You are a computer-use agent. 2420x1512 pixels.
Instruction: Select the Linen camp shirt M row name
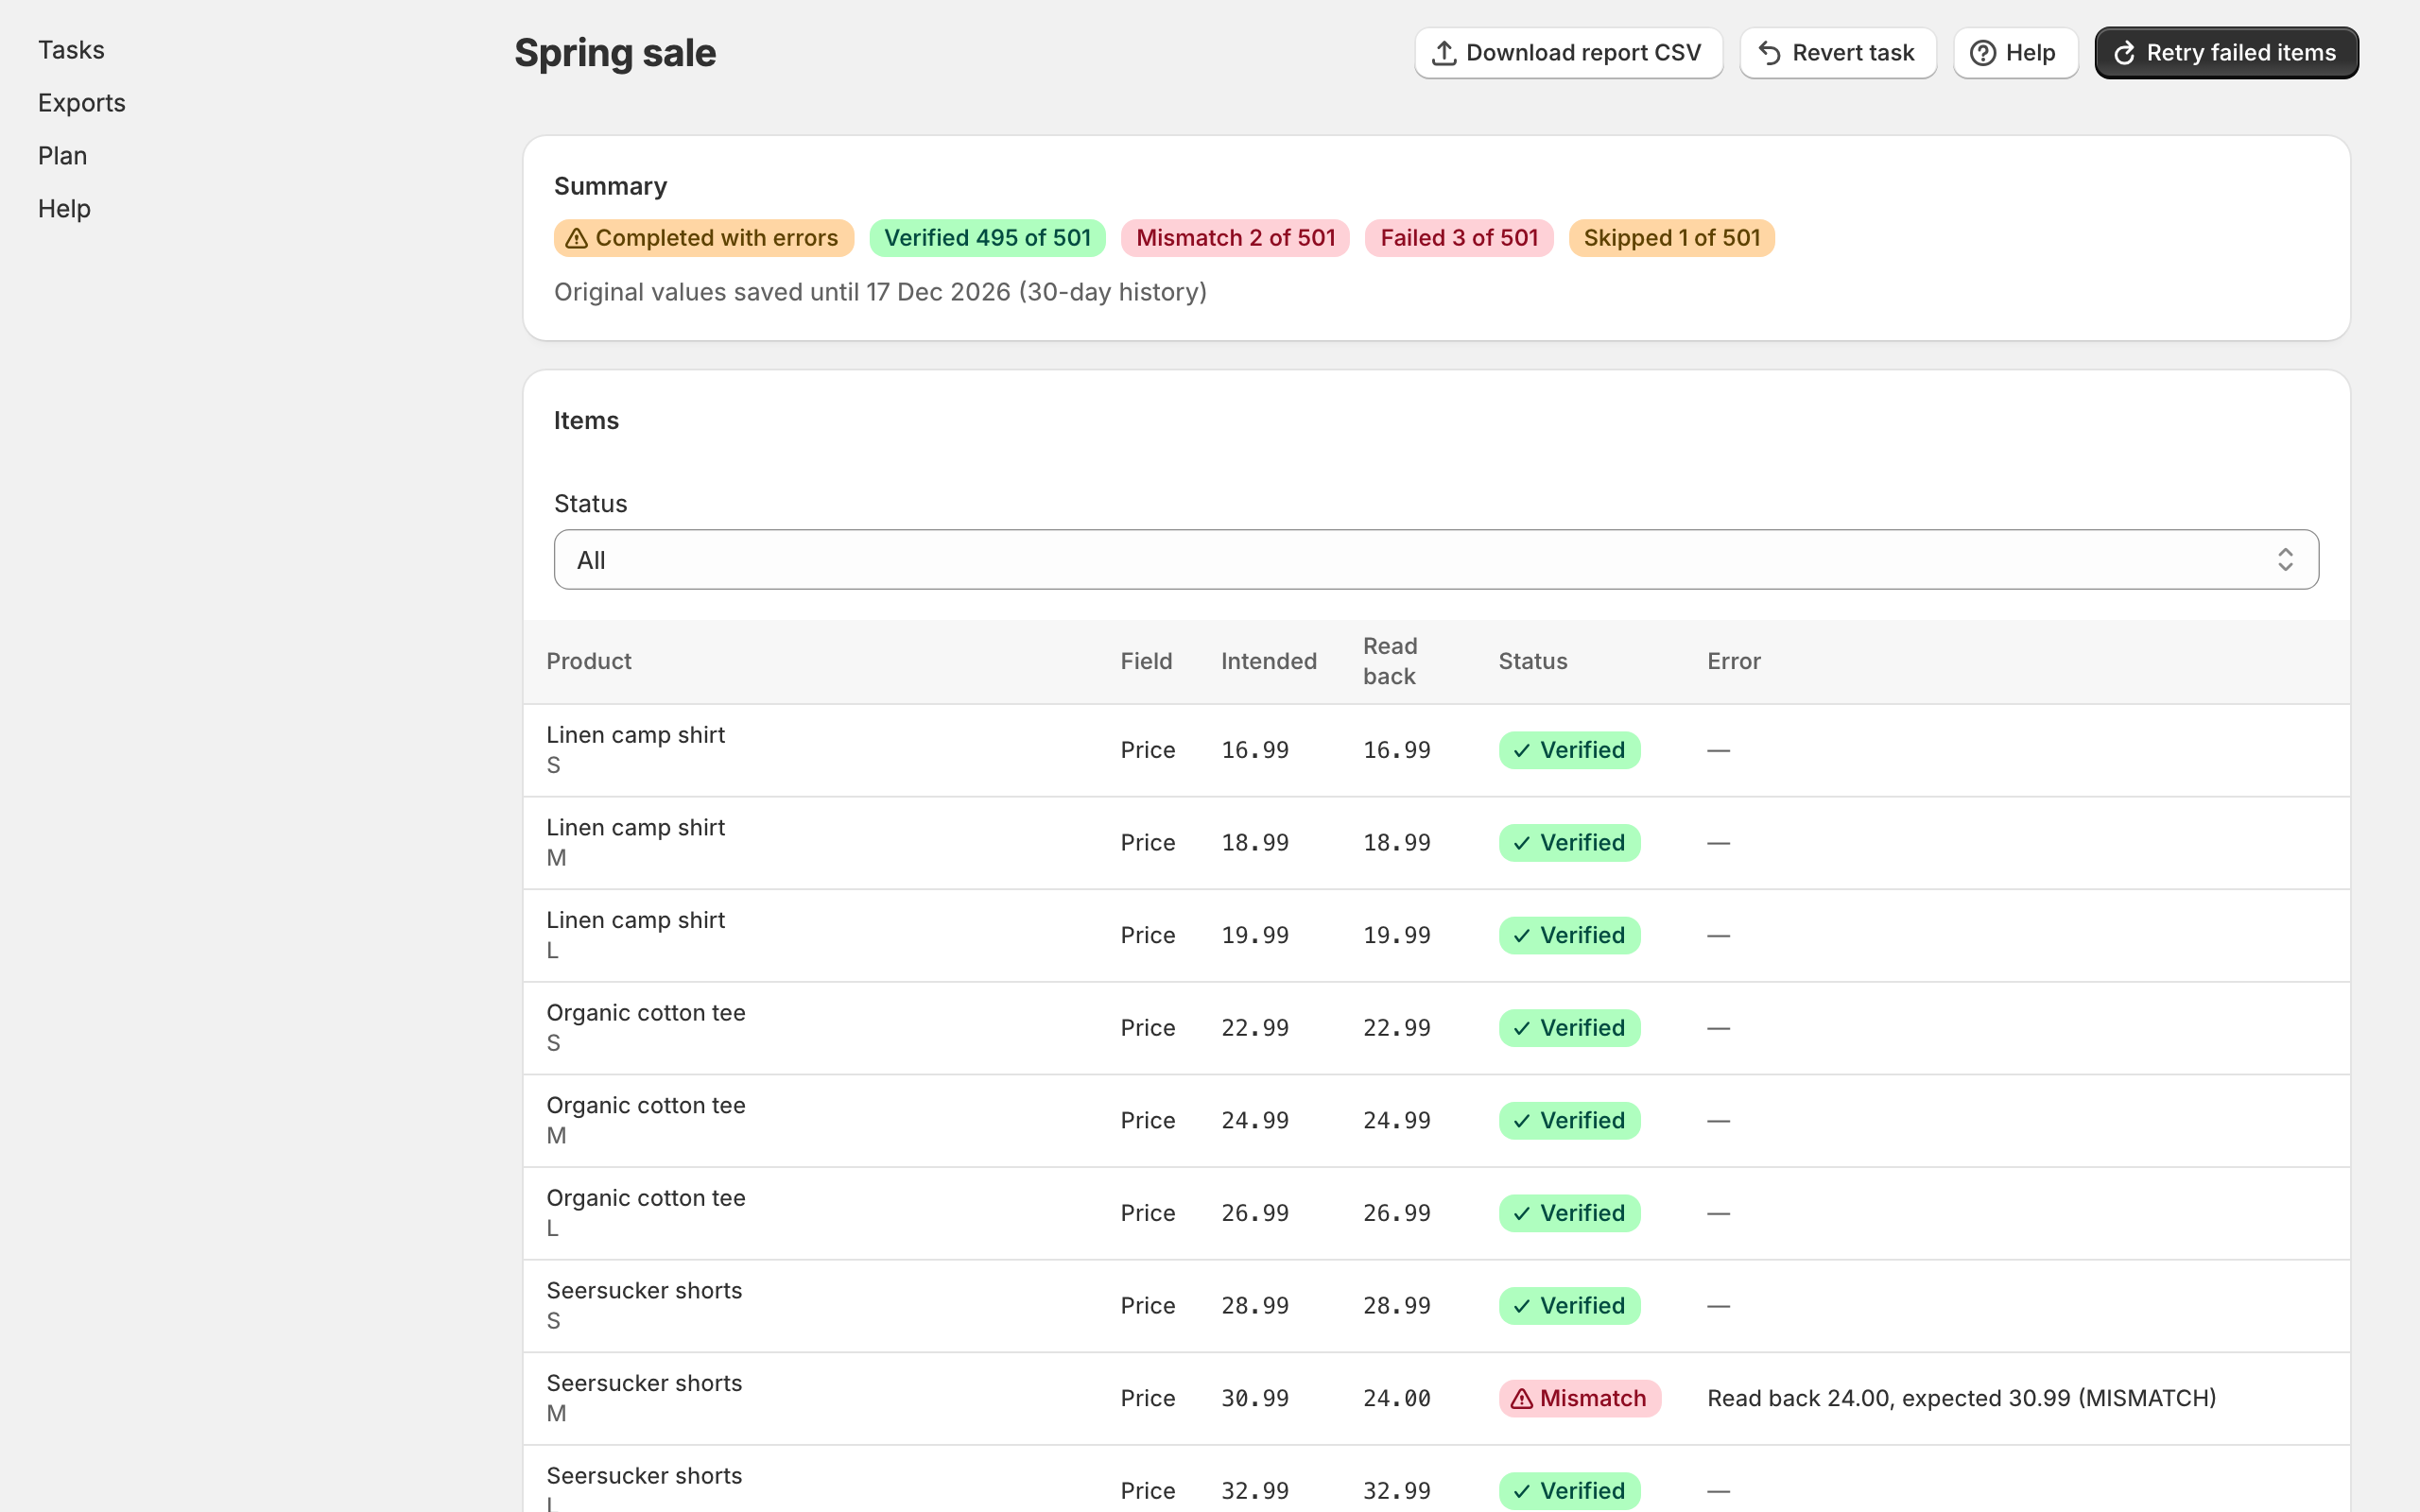(636, 828)
